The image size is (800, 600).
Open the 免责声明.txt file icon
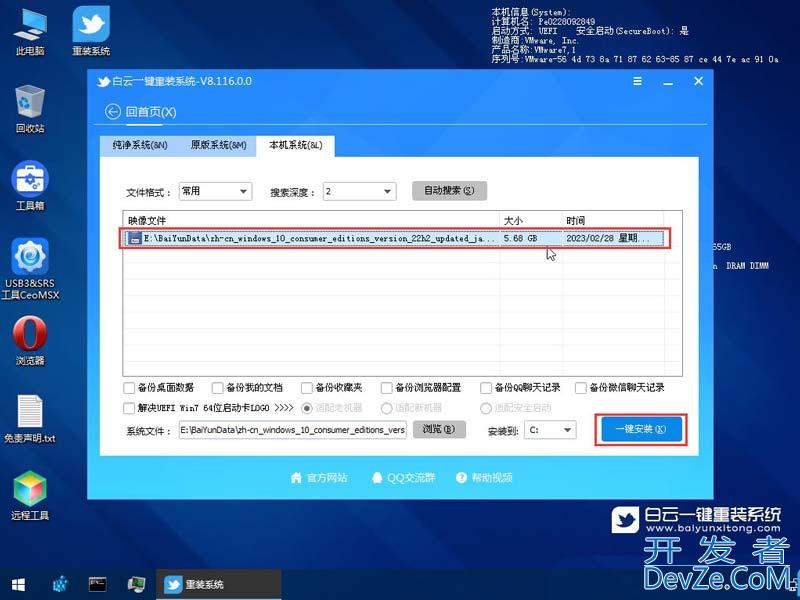coord(30,418)
